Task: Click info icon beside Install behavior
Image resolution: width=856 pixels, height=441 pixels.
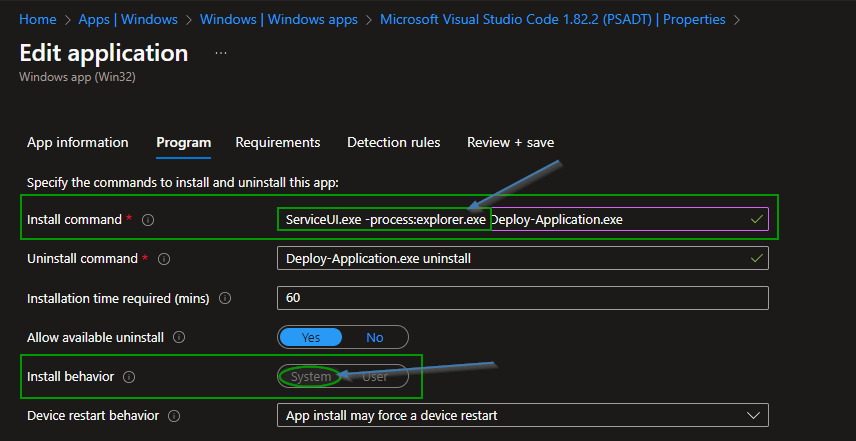Action: [129, 377]
